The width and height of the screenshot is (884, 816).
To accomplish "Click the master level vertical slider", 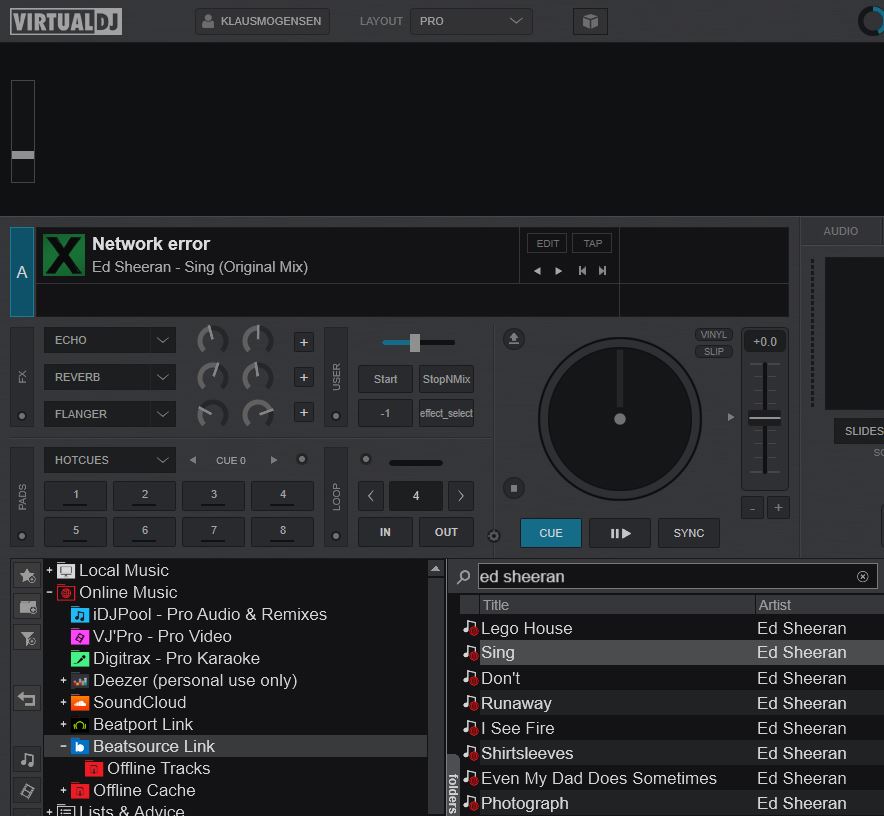I will click(x=23, y=131).
